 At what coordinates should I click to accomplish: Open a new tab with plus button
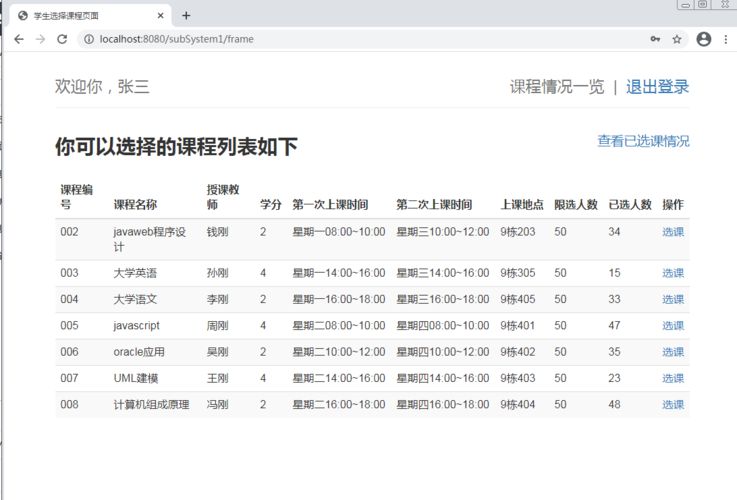point(186,16)
